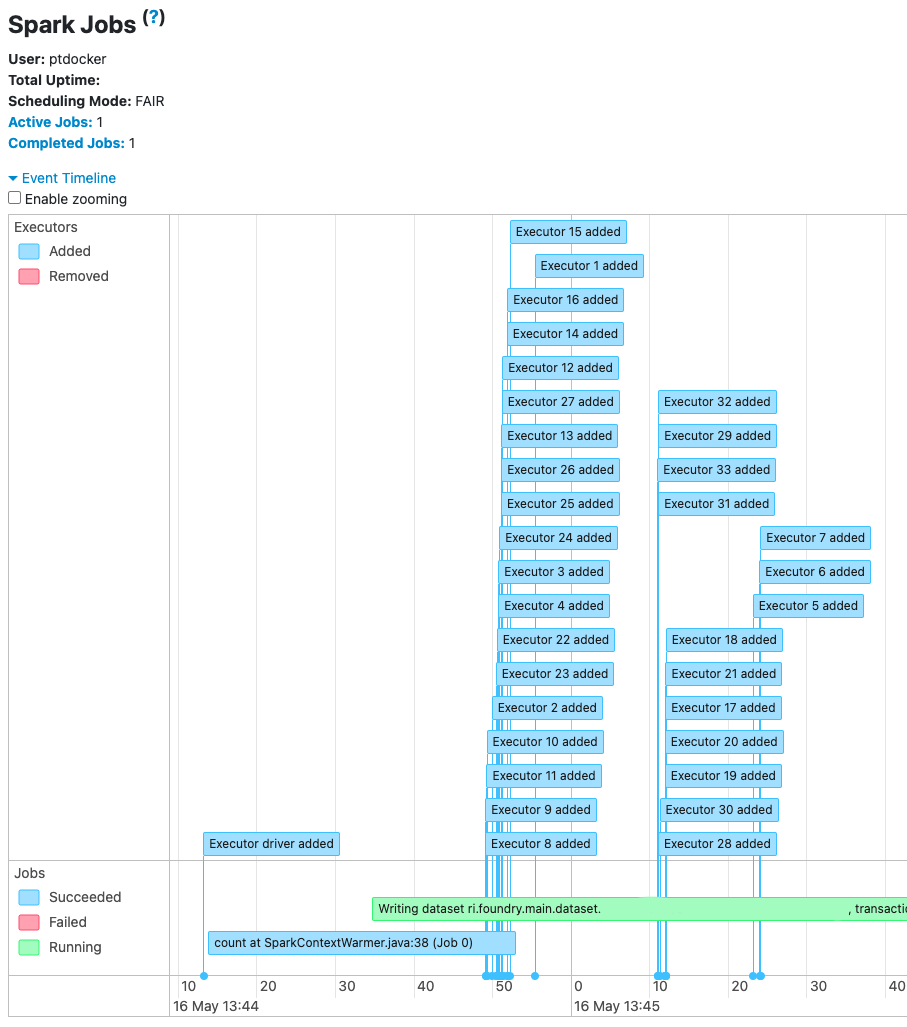Select the Executor 33 added event
The width and height of the screenshot is (907, 1027).
coord(717,470)
